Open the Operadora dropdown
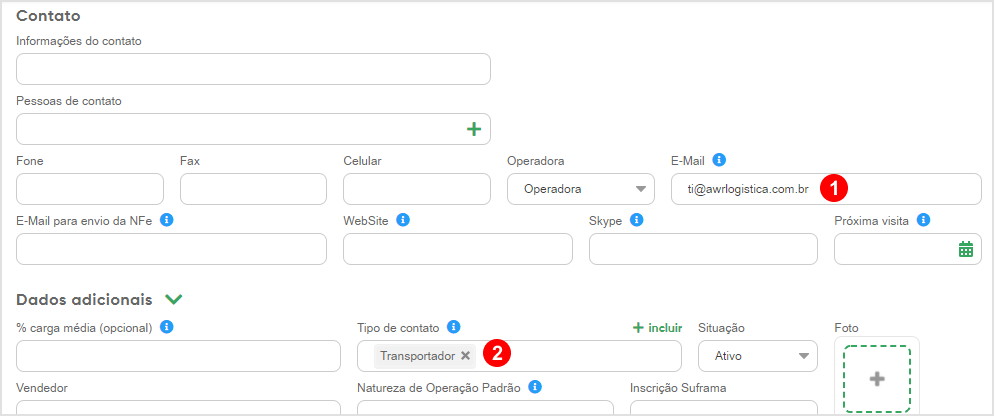This screenshot has width=994, height=416. click(581, 189)
